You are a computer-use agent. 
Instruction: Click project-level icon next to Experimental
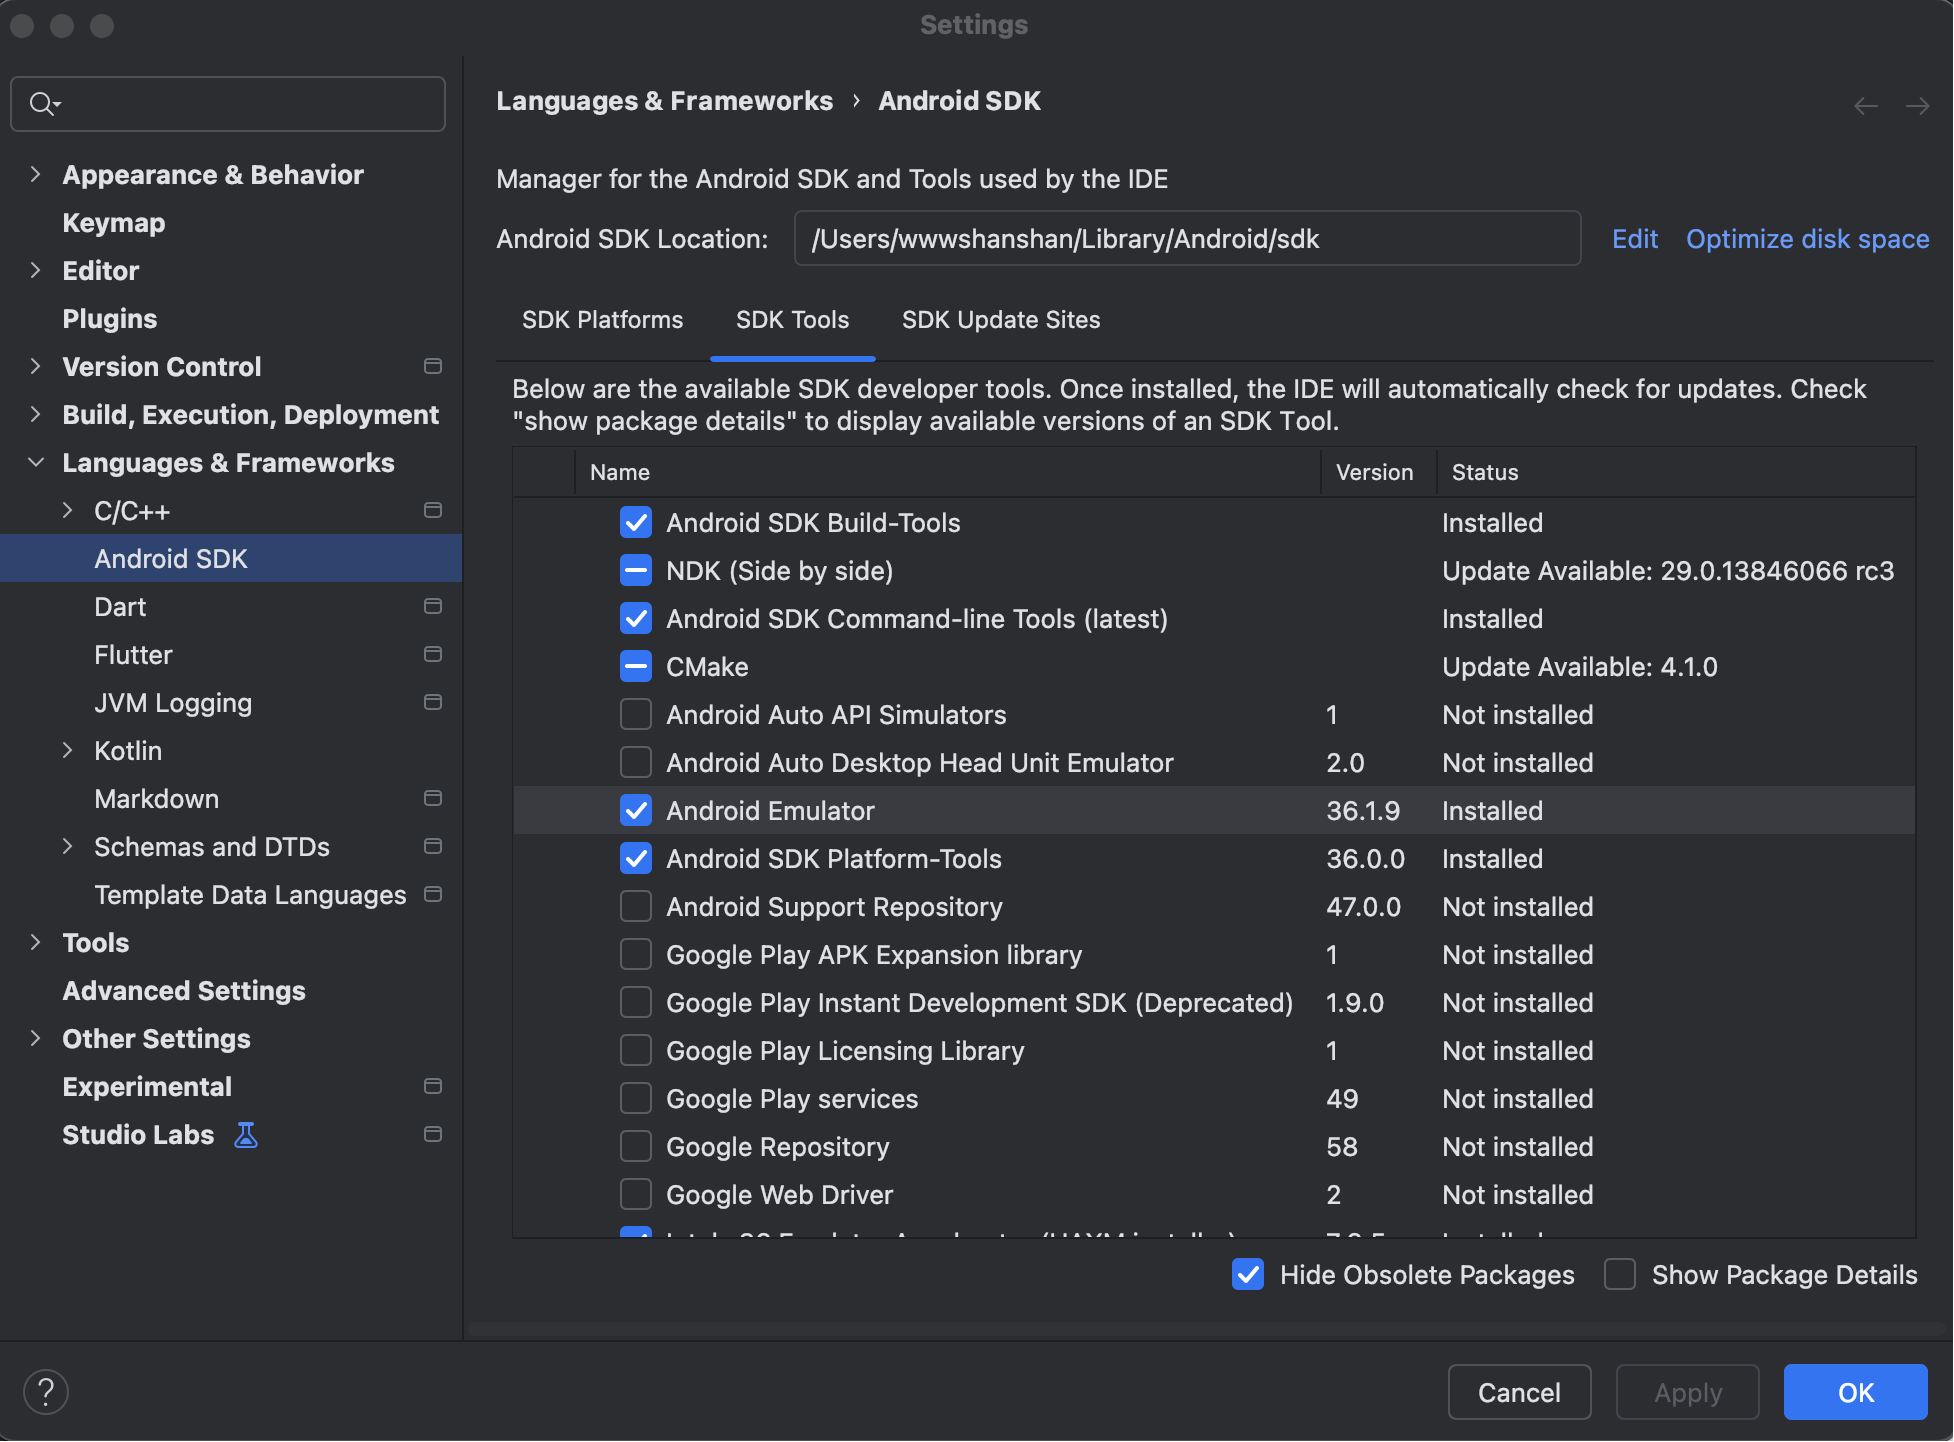point(433,1087)
